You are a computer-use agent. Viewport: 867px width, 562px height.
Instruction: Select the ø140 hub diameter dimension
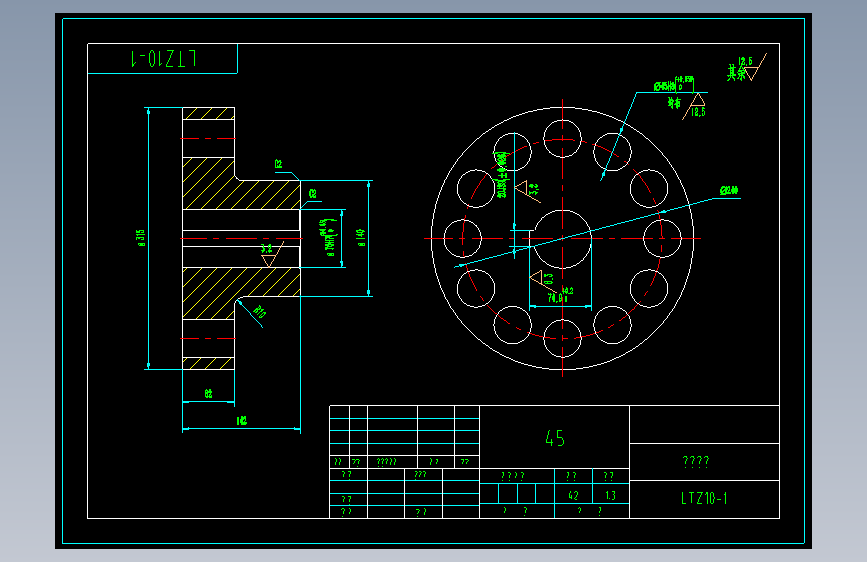361,238
